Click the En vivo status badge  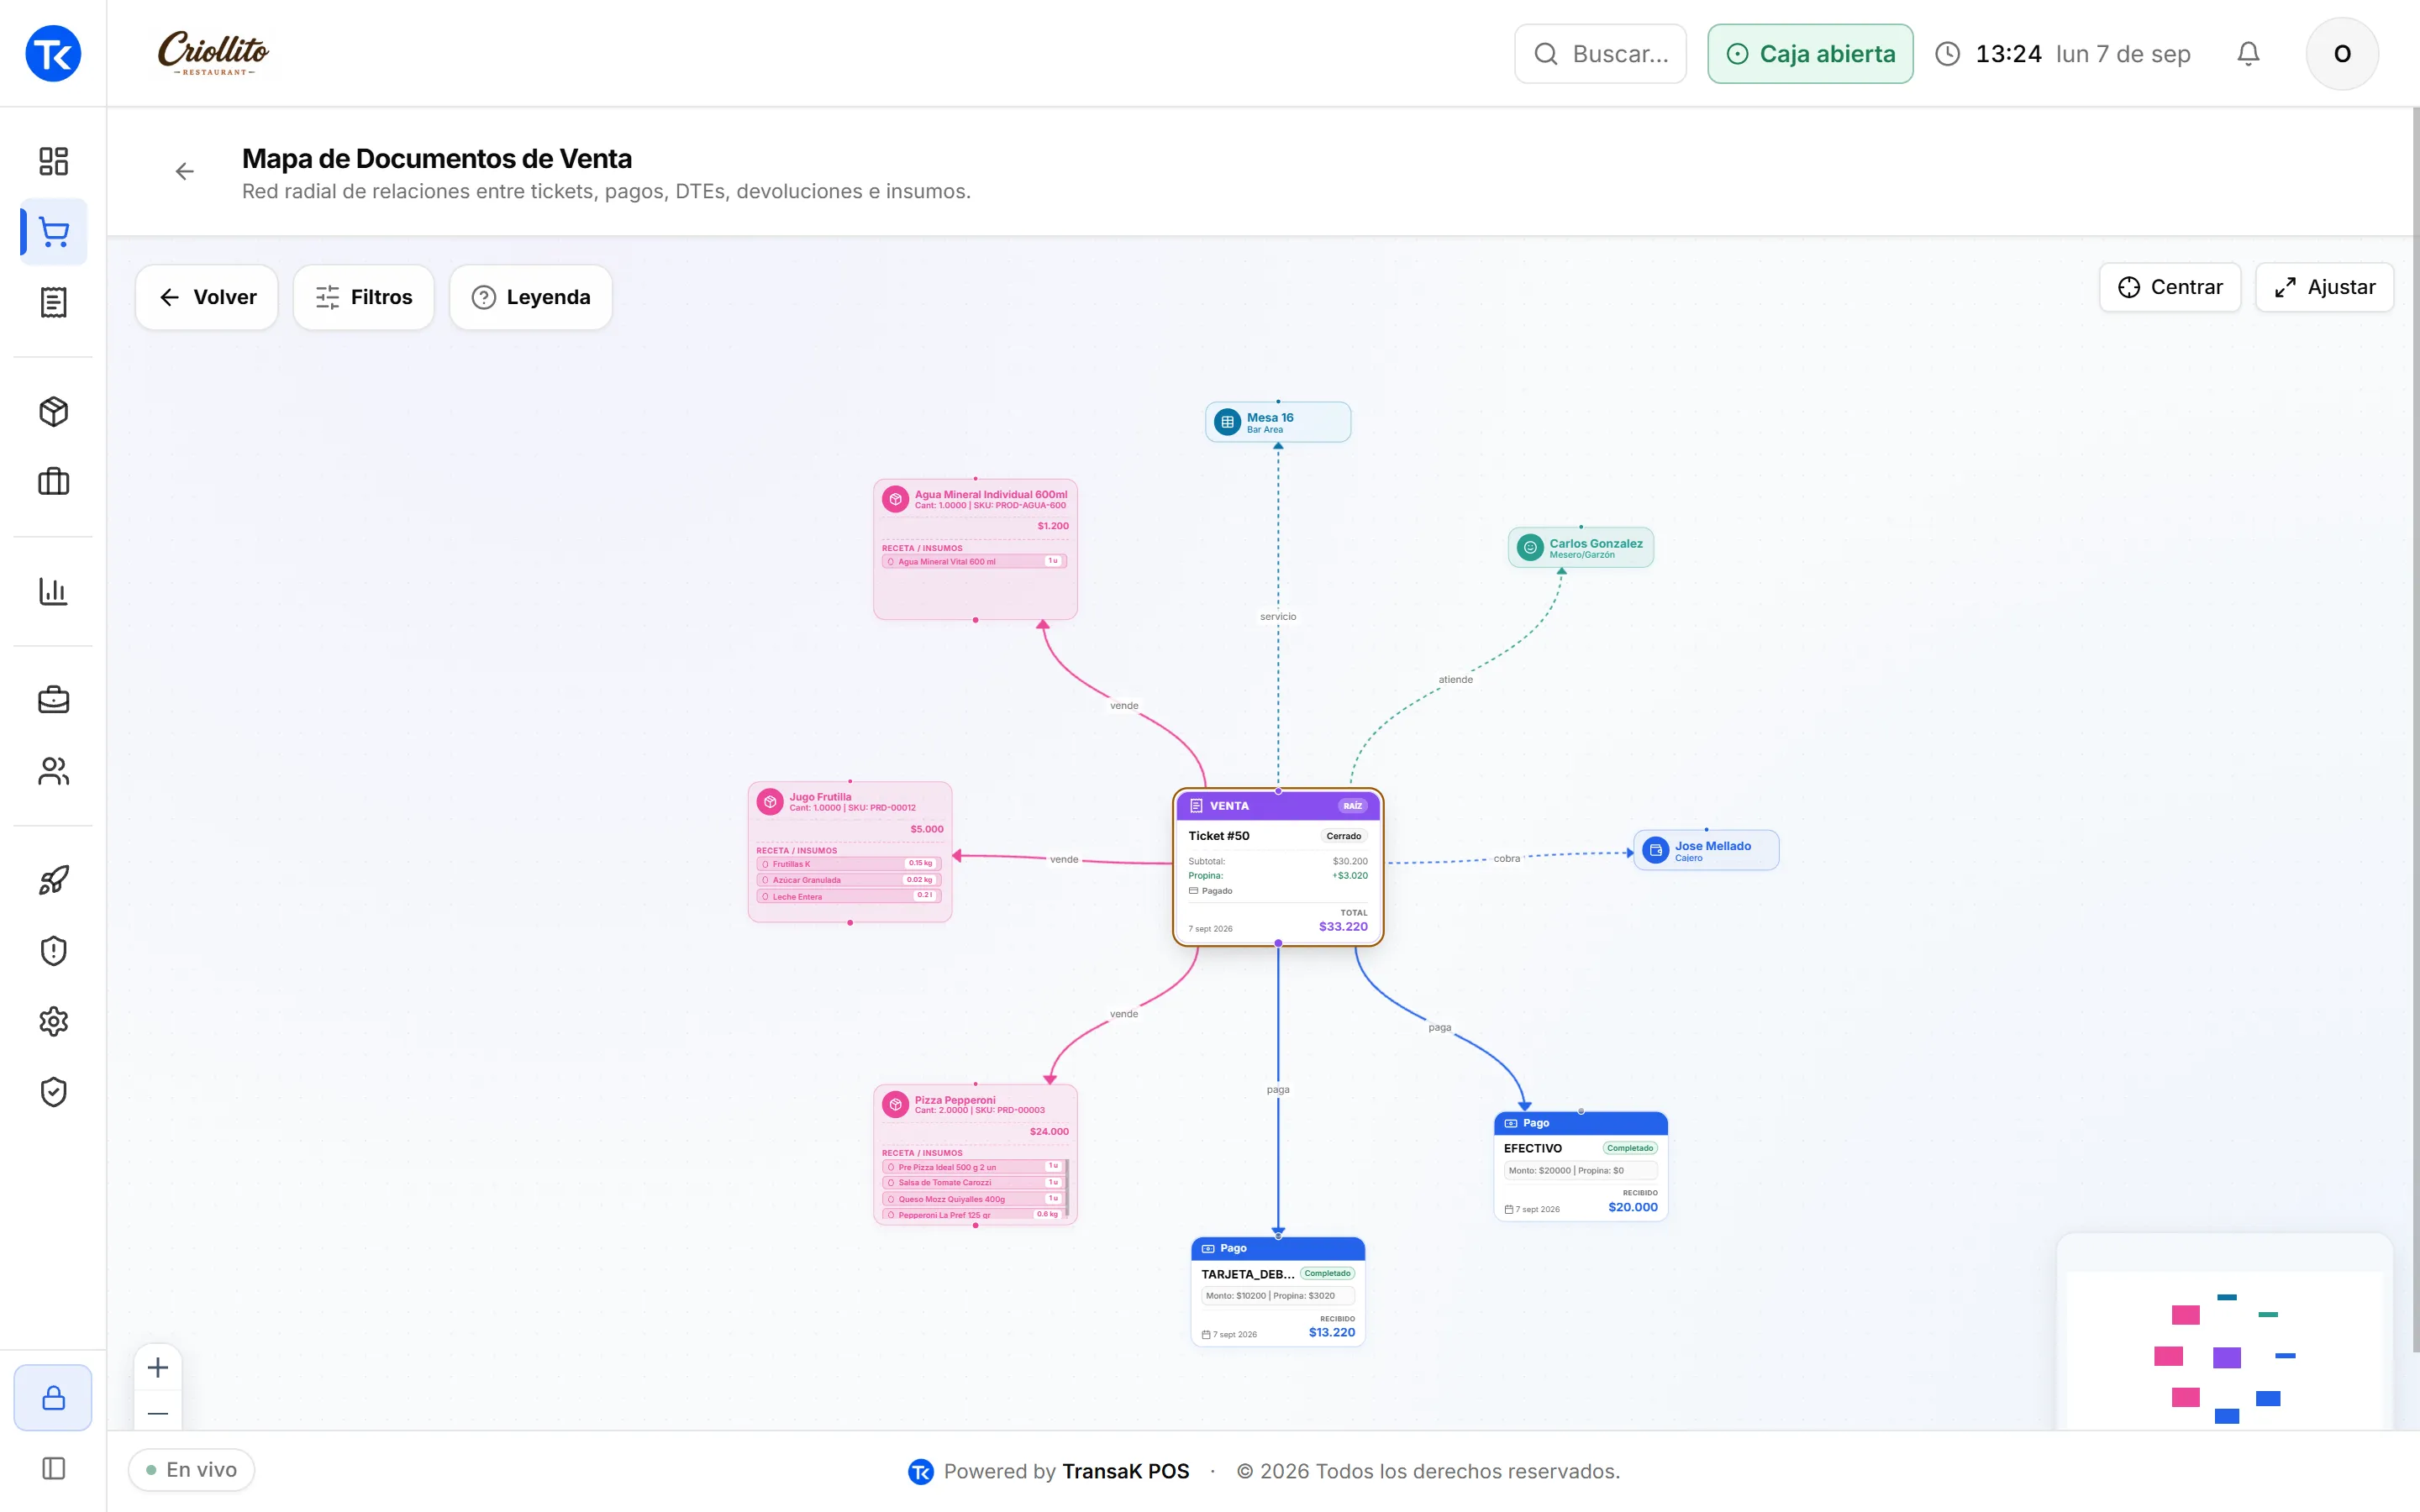pos(191,1469)
